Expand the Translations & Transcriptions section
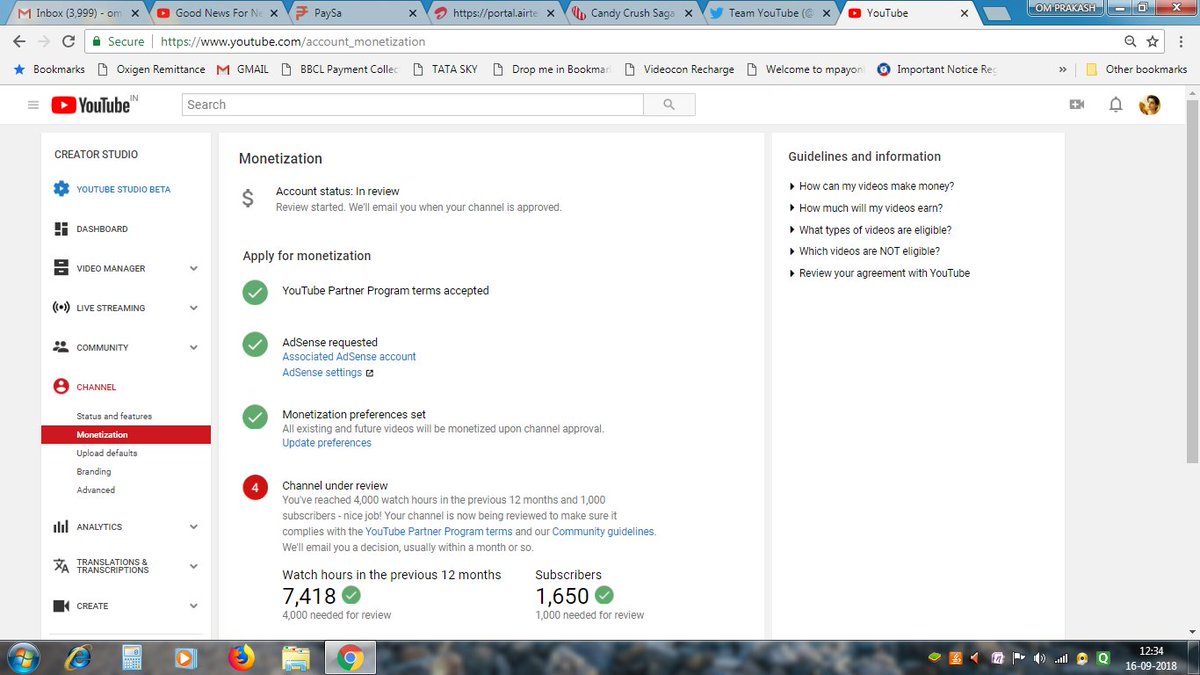The width and height of the screenshot is (1200, 675). tap(193, 566)
